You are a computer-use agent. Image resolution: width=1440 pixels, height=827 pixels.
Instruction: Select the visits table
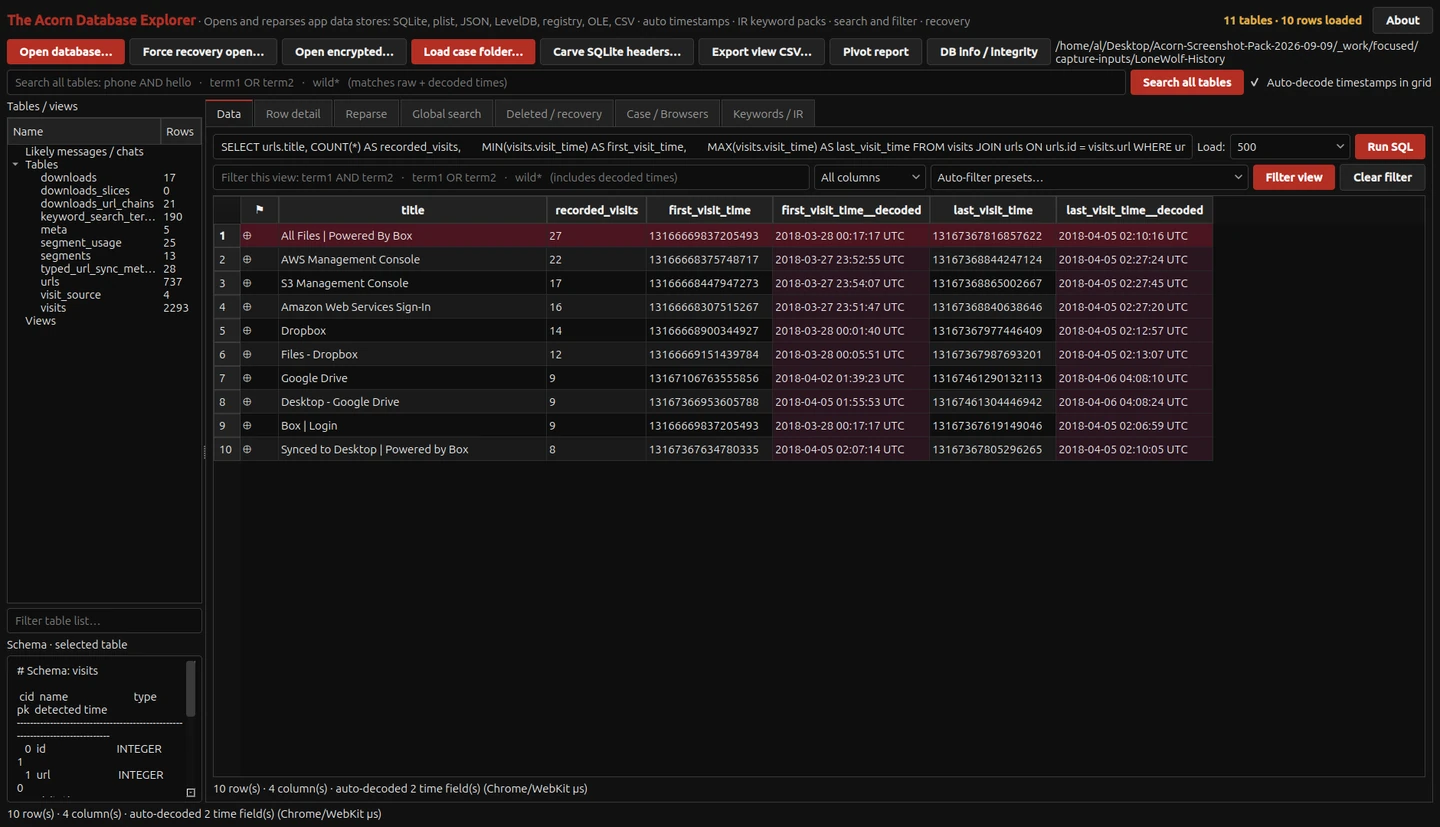[53, 308]
